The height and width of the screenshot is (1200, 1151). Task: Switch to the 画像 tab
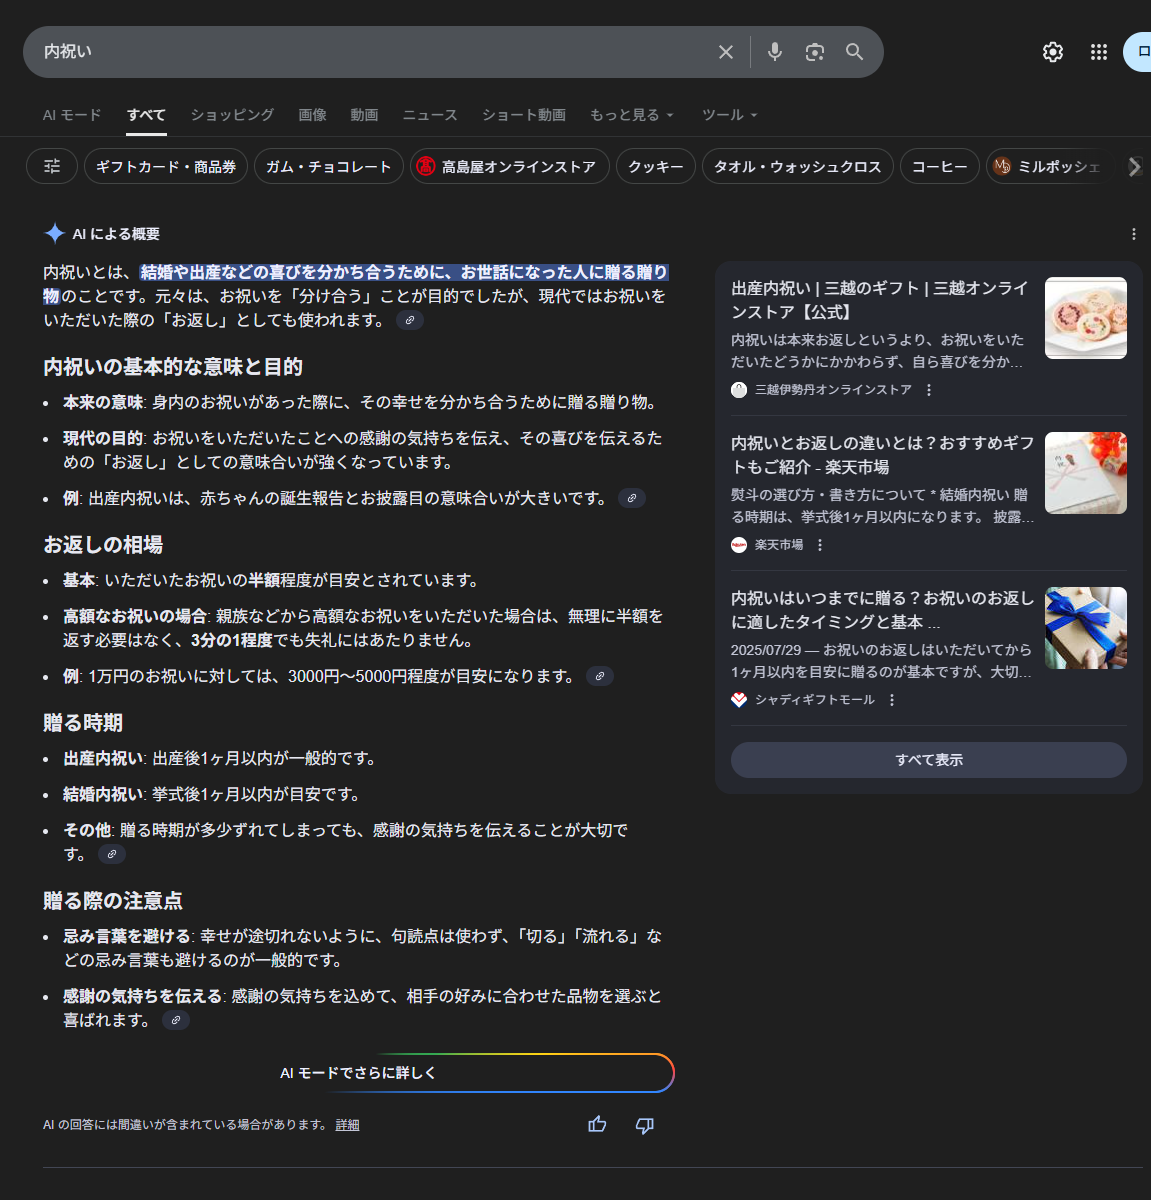tap(312, 115)
